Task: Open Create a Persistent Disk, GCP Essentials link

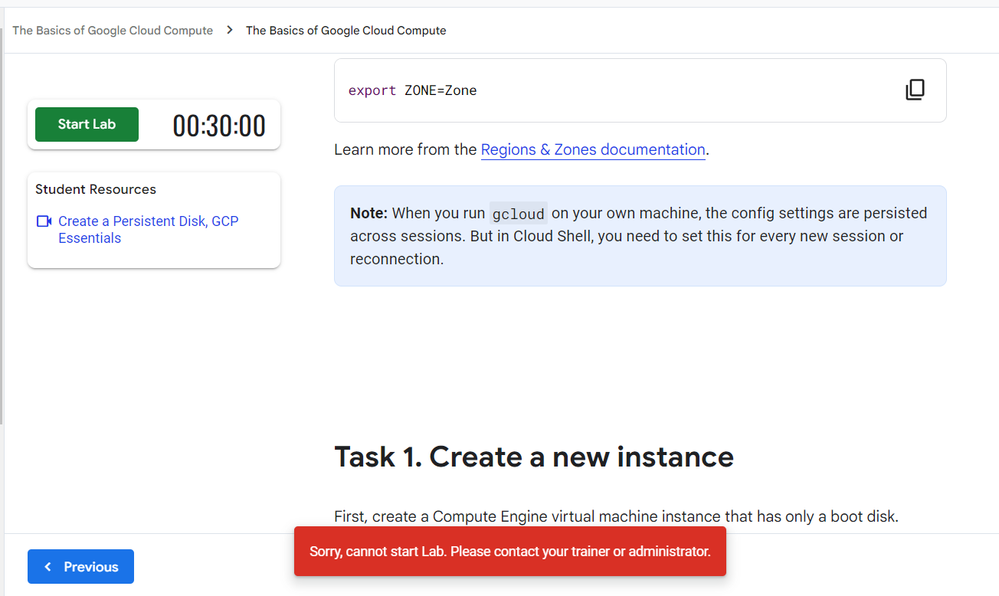Action: 148,229
